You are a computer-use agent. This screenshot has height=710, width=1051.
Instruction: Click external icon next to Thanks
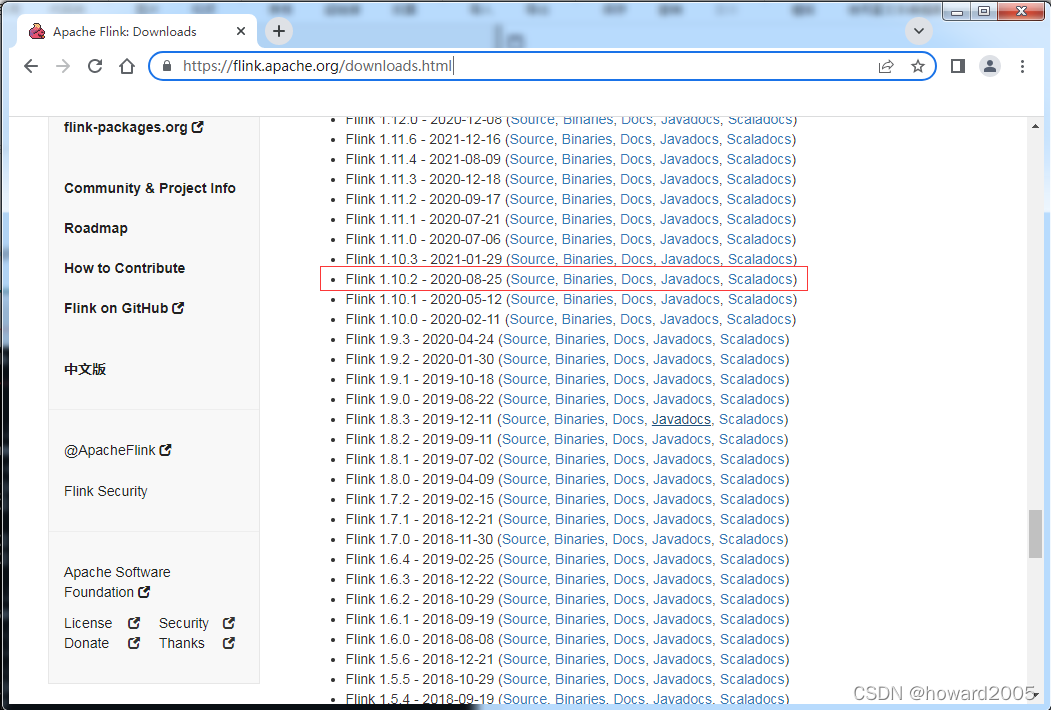coord(229,643)
